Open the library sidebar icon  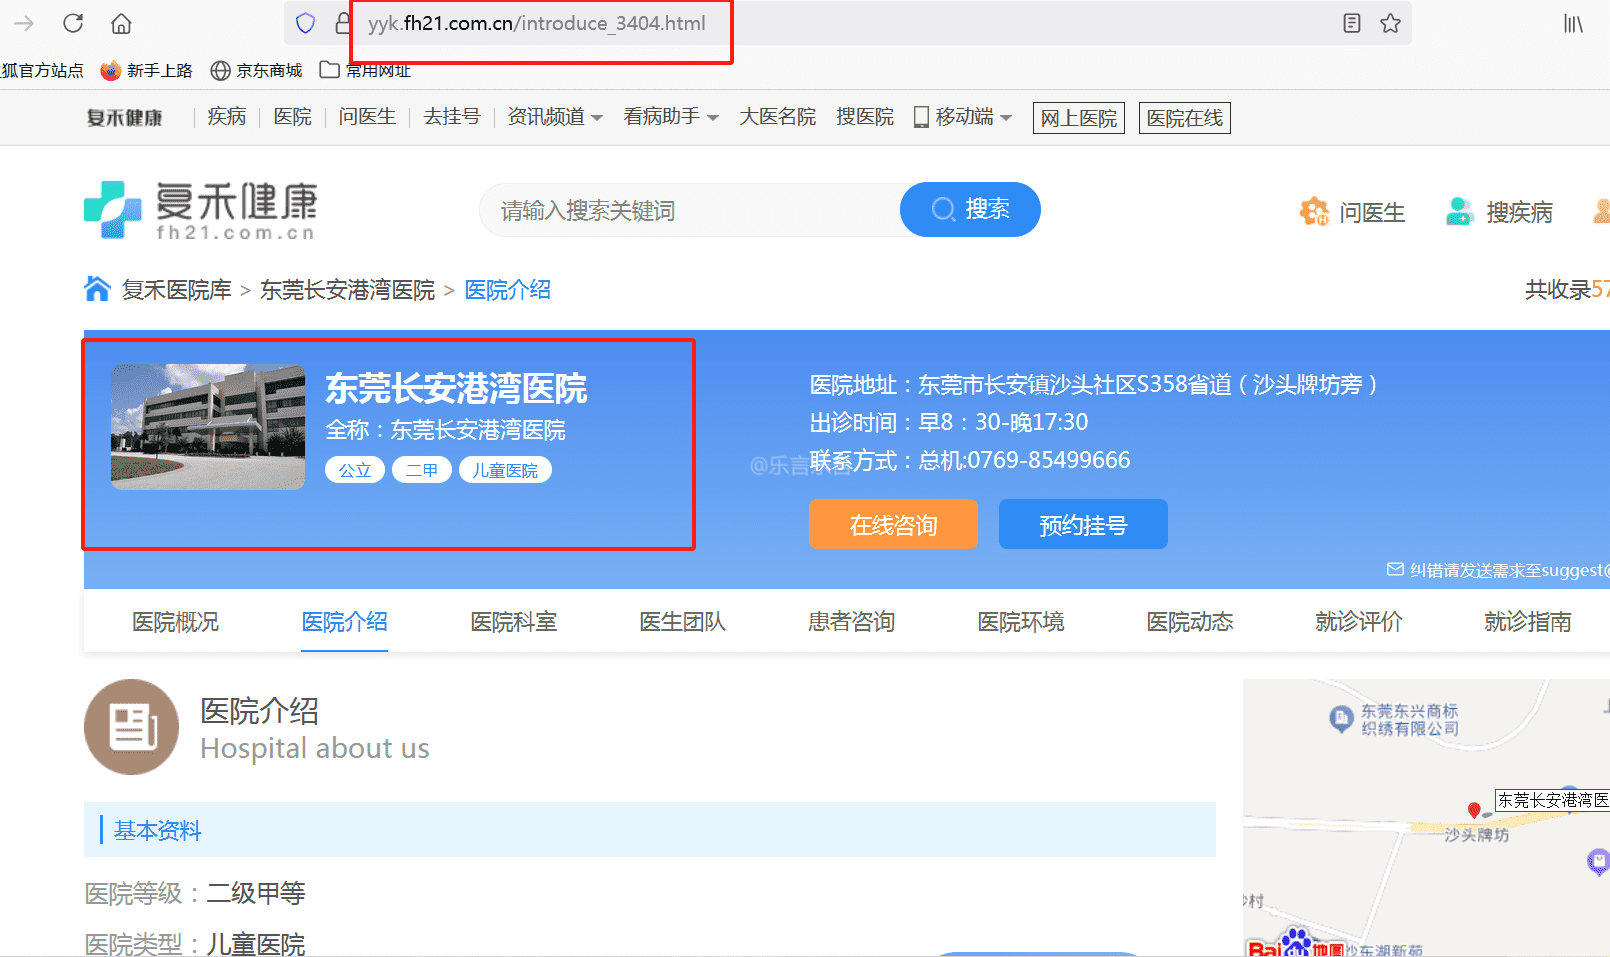coord(1574,23)
